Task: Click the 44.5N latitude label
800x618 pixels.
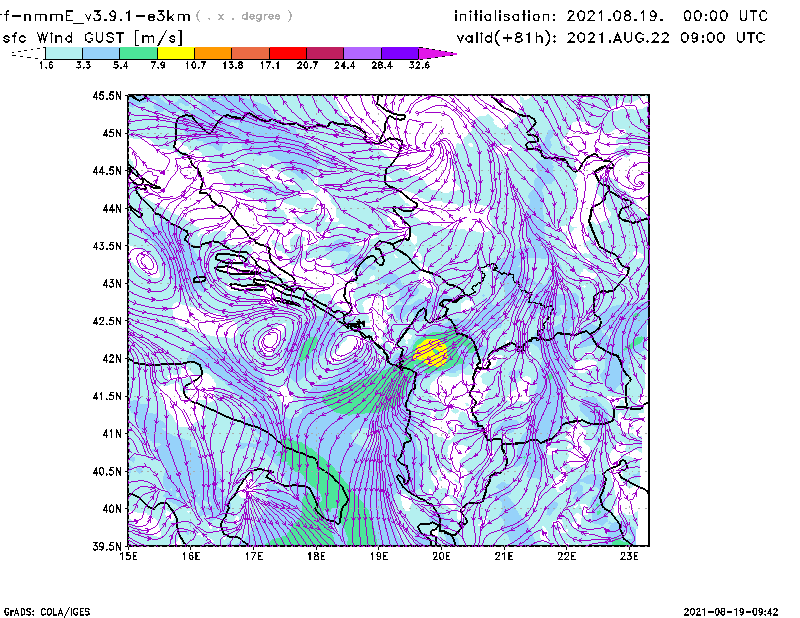Action: (107, 170)
